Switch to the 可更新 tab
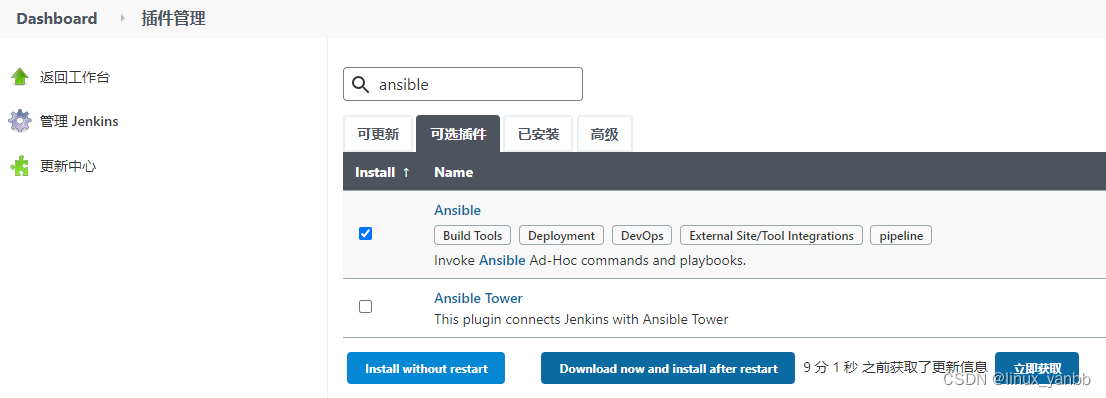1106x398 pixels. (x=378, y=134)
